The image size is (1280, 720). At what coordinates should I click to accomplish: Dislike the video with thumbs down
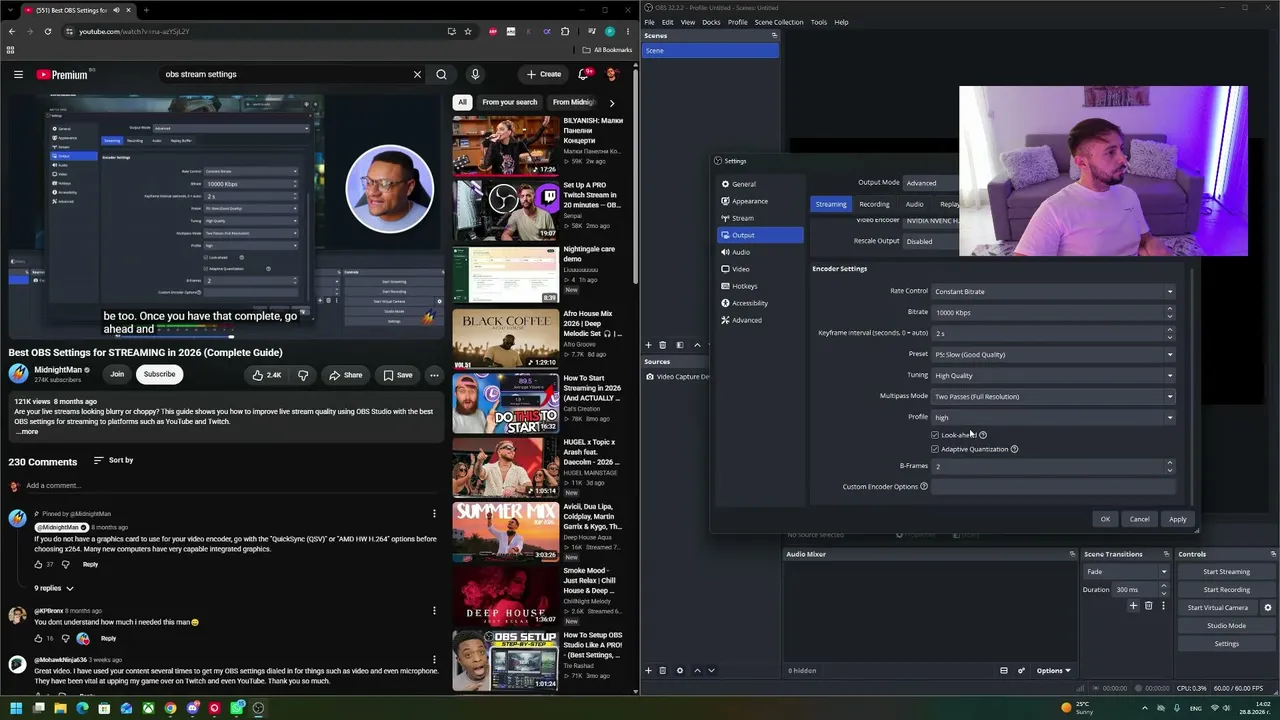[303, 375]
